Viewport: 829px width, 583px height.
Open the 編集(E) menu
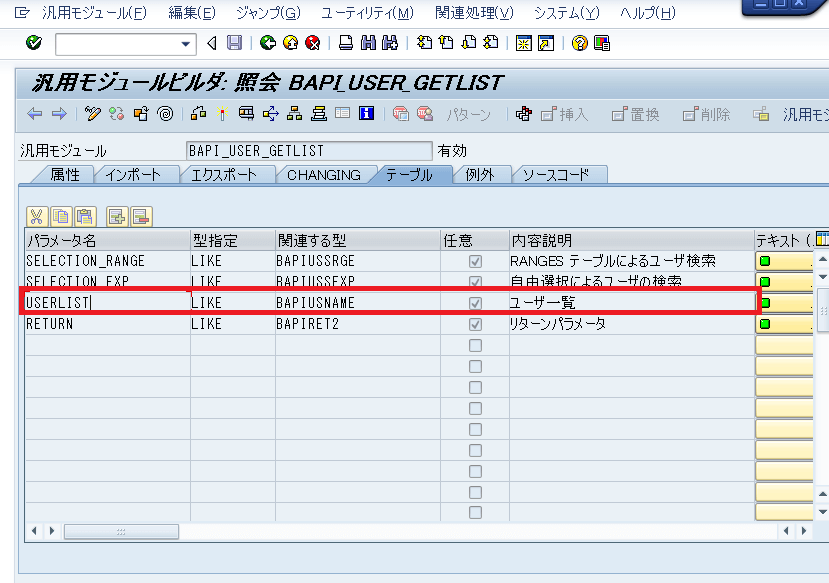192,13
